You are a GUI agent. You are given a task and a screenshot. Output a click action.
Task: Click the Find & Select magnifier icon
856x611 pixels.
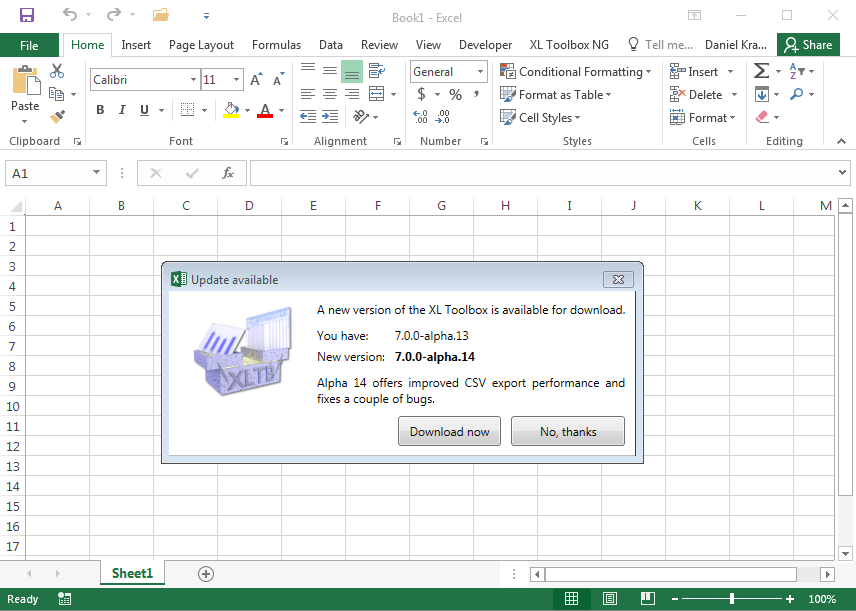(x=796, y=94)
